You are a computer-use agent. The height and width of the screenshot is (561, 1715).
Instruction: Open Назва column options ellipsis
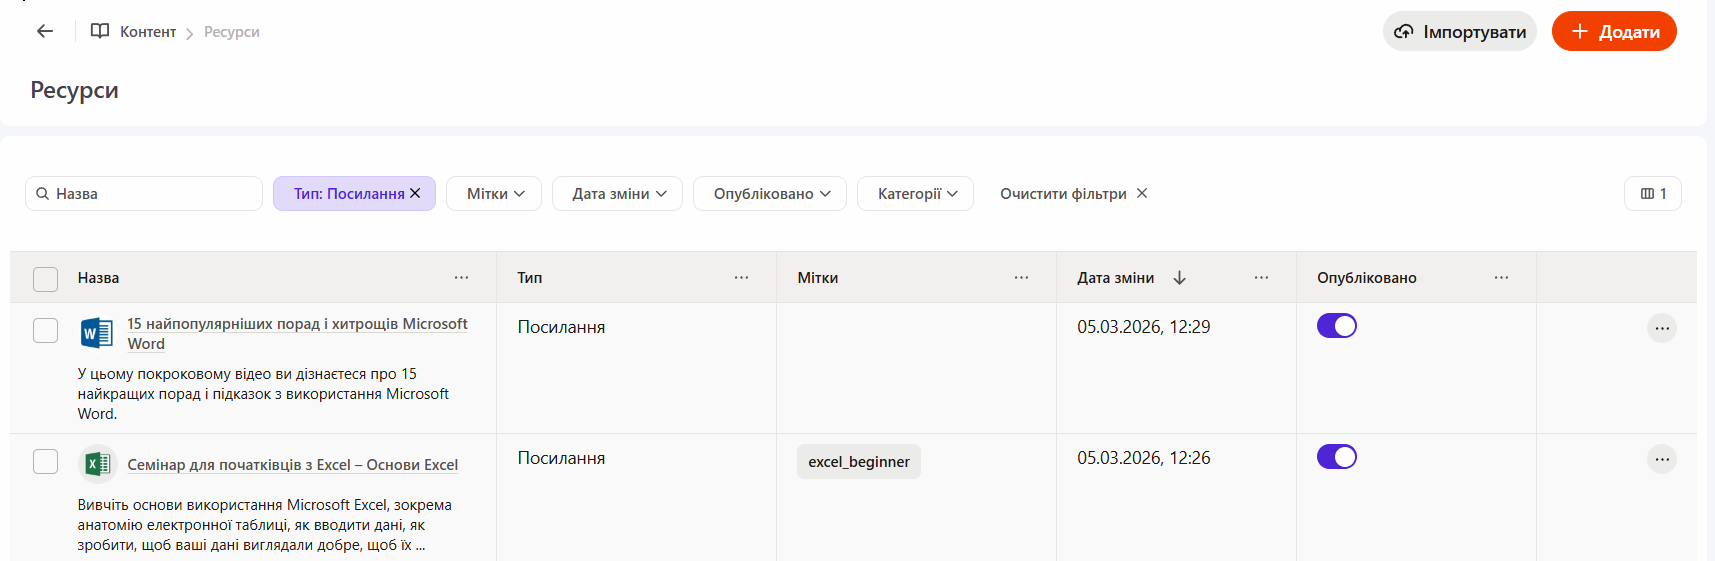click(461, 278)
